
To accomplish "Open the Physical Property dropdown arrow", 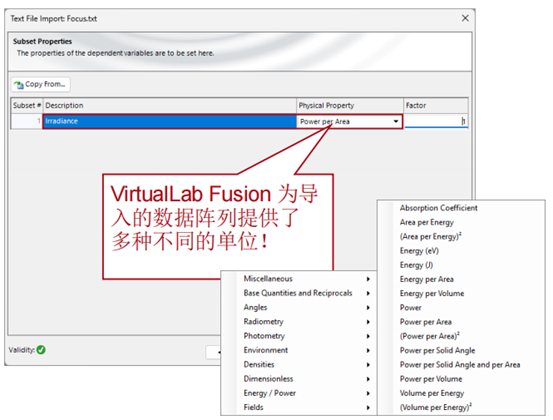I will click(396, 121).
